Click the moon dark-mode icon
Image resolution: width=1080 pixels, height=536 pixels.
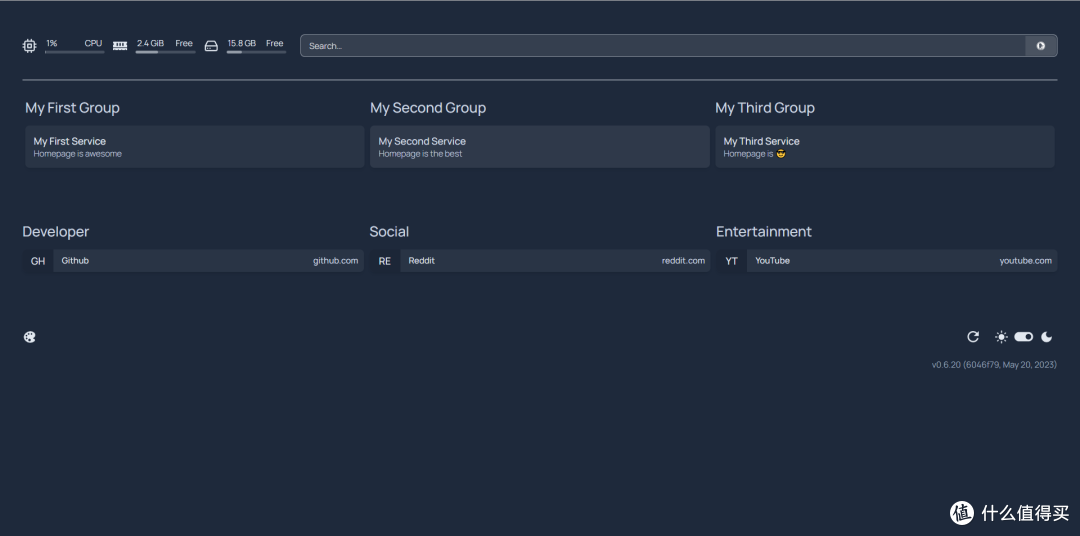click(1047, 337)
